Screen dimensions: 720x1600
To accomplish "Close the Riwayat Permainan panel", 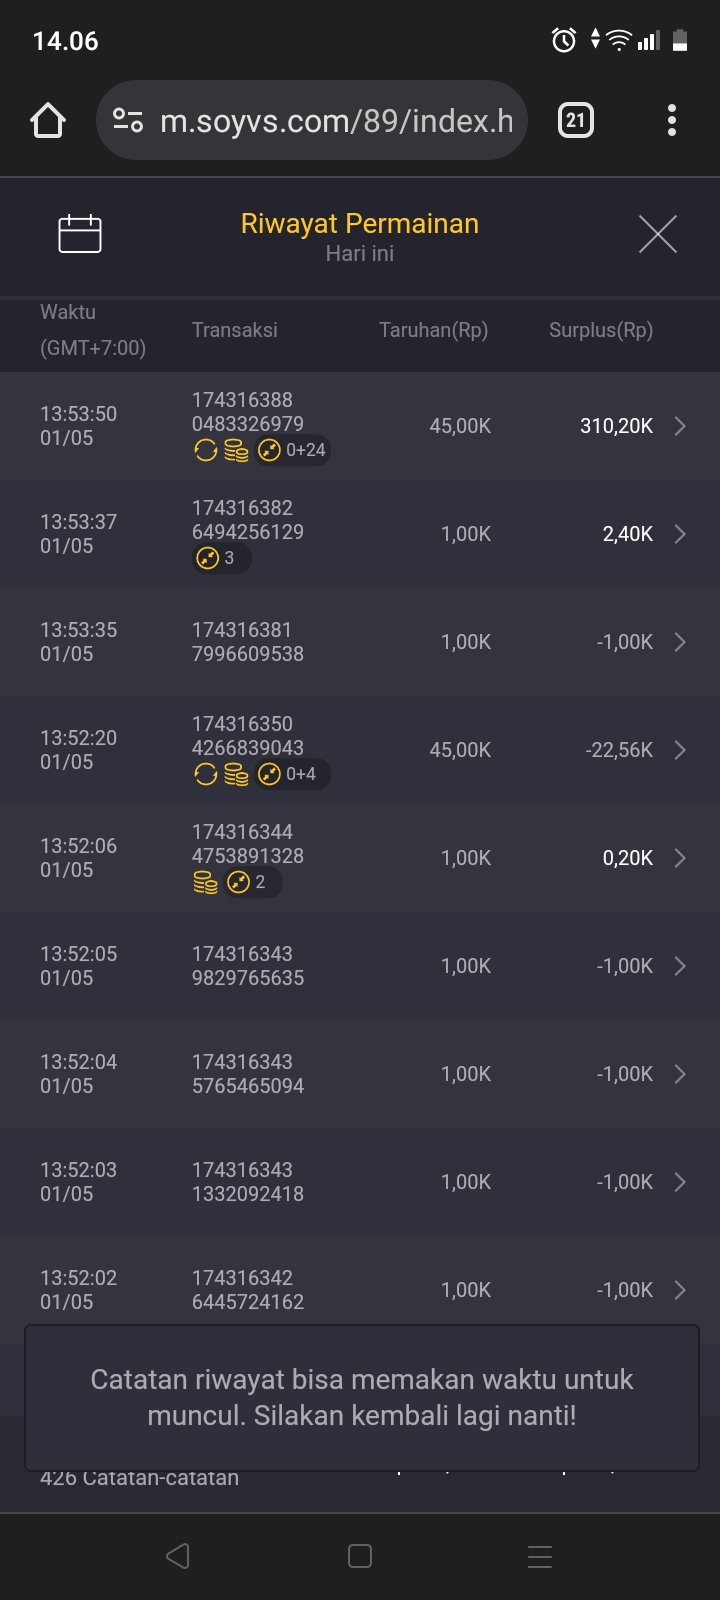I will click(x=657, y=234).
